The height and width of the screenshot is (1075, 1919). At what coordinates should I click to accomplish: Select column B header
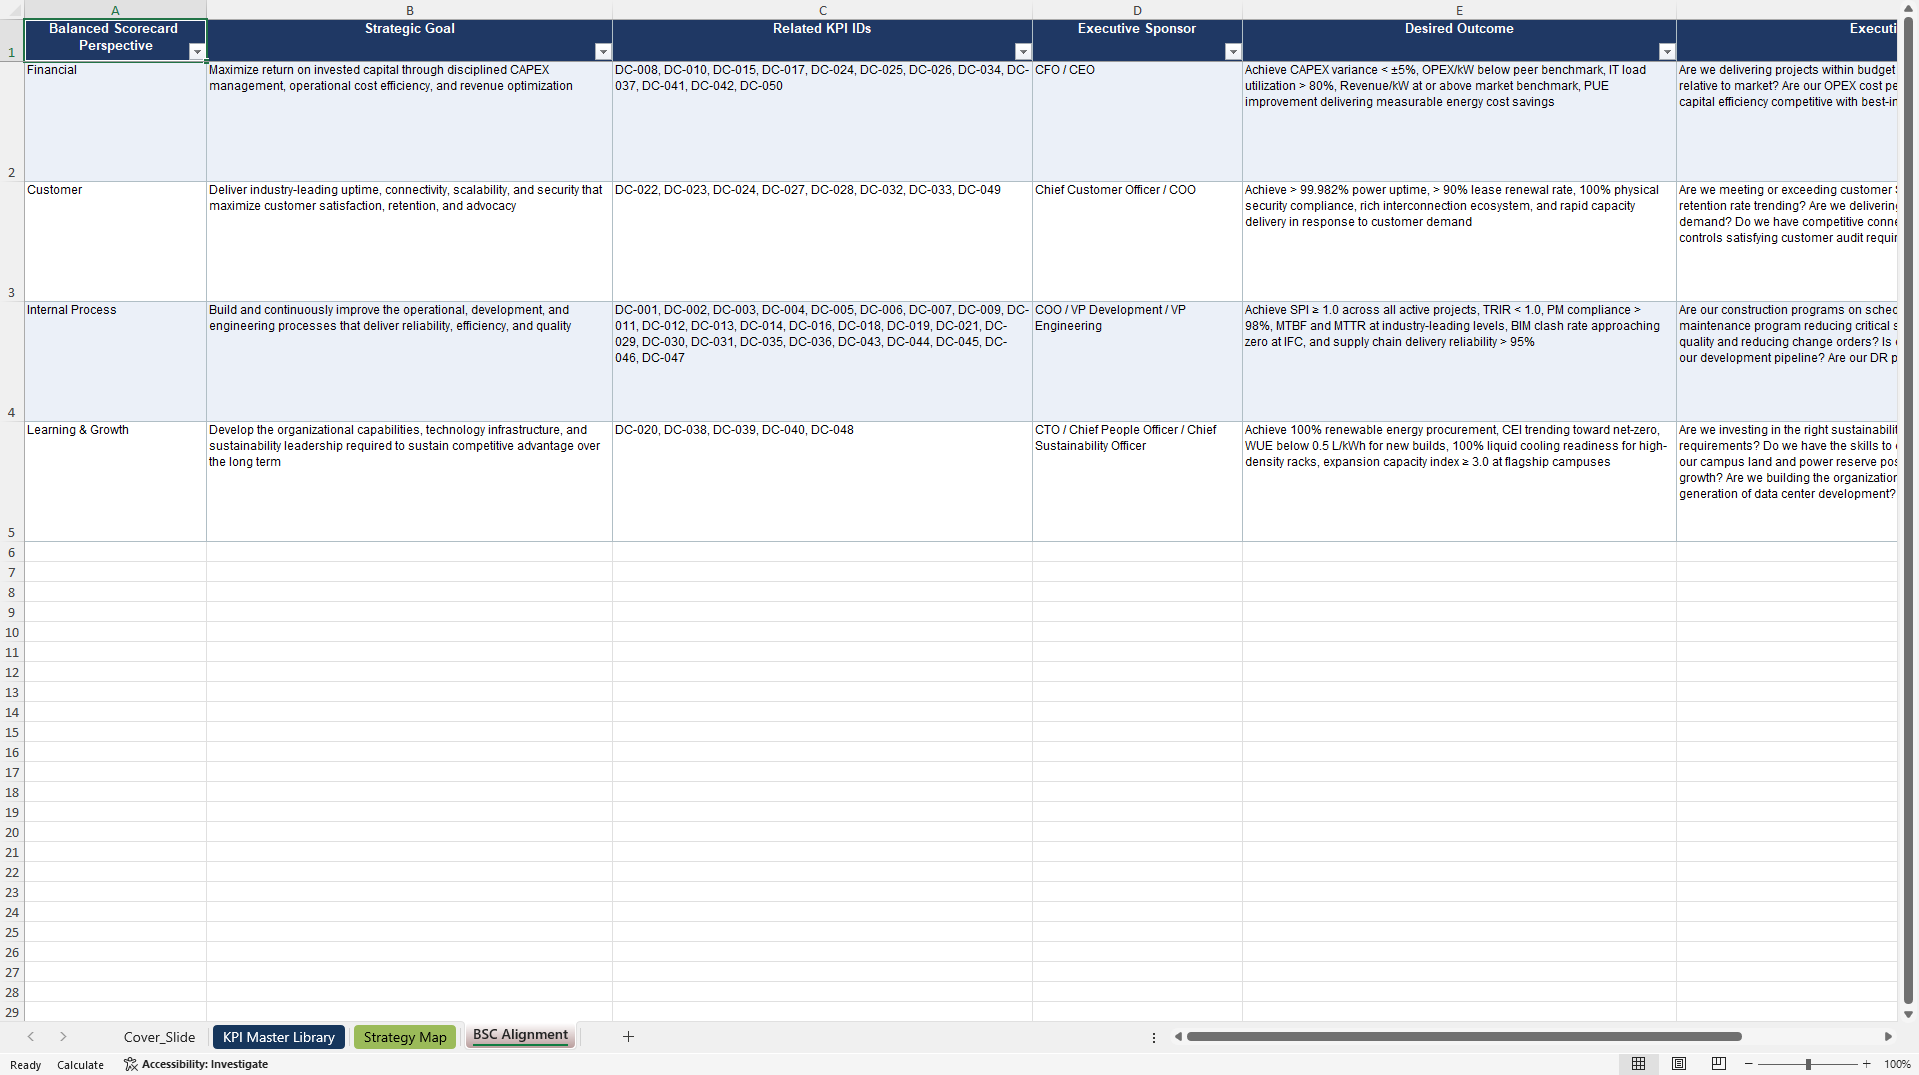coord(409,10)
